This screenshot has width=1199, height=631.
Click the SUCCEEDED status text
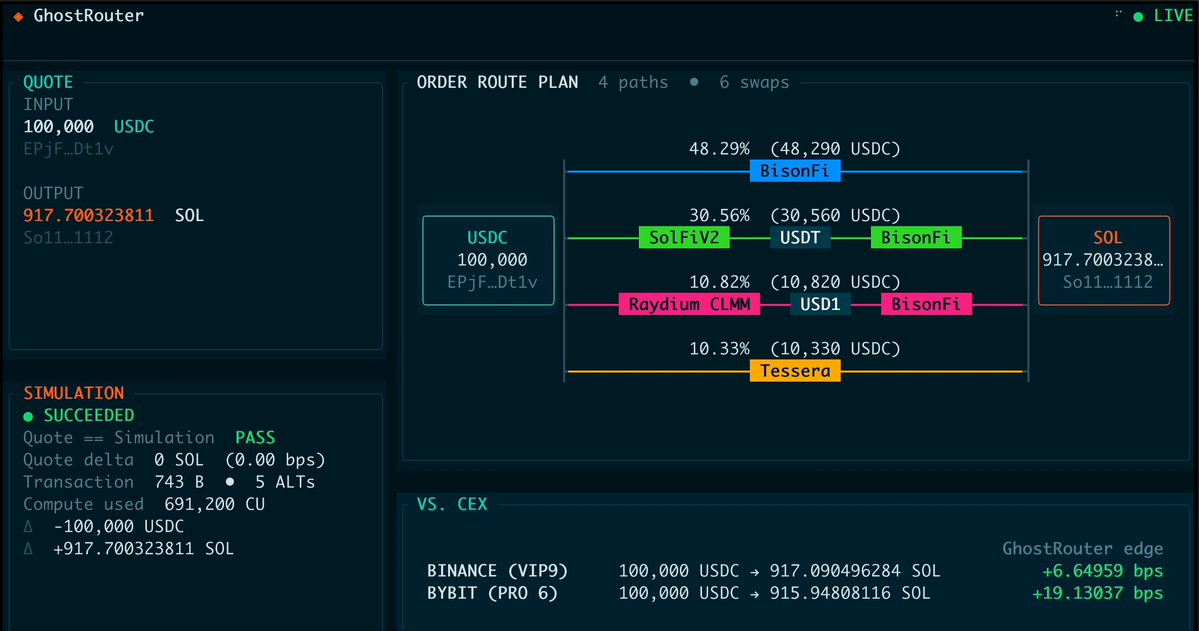89,415
